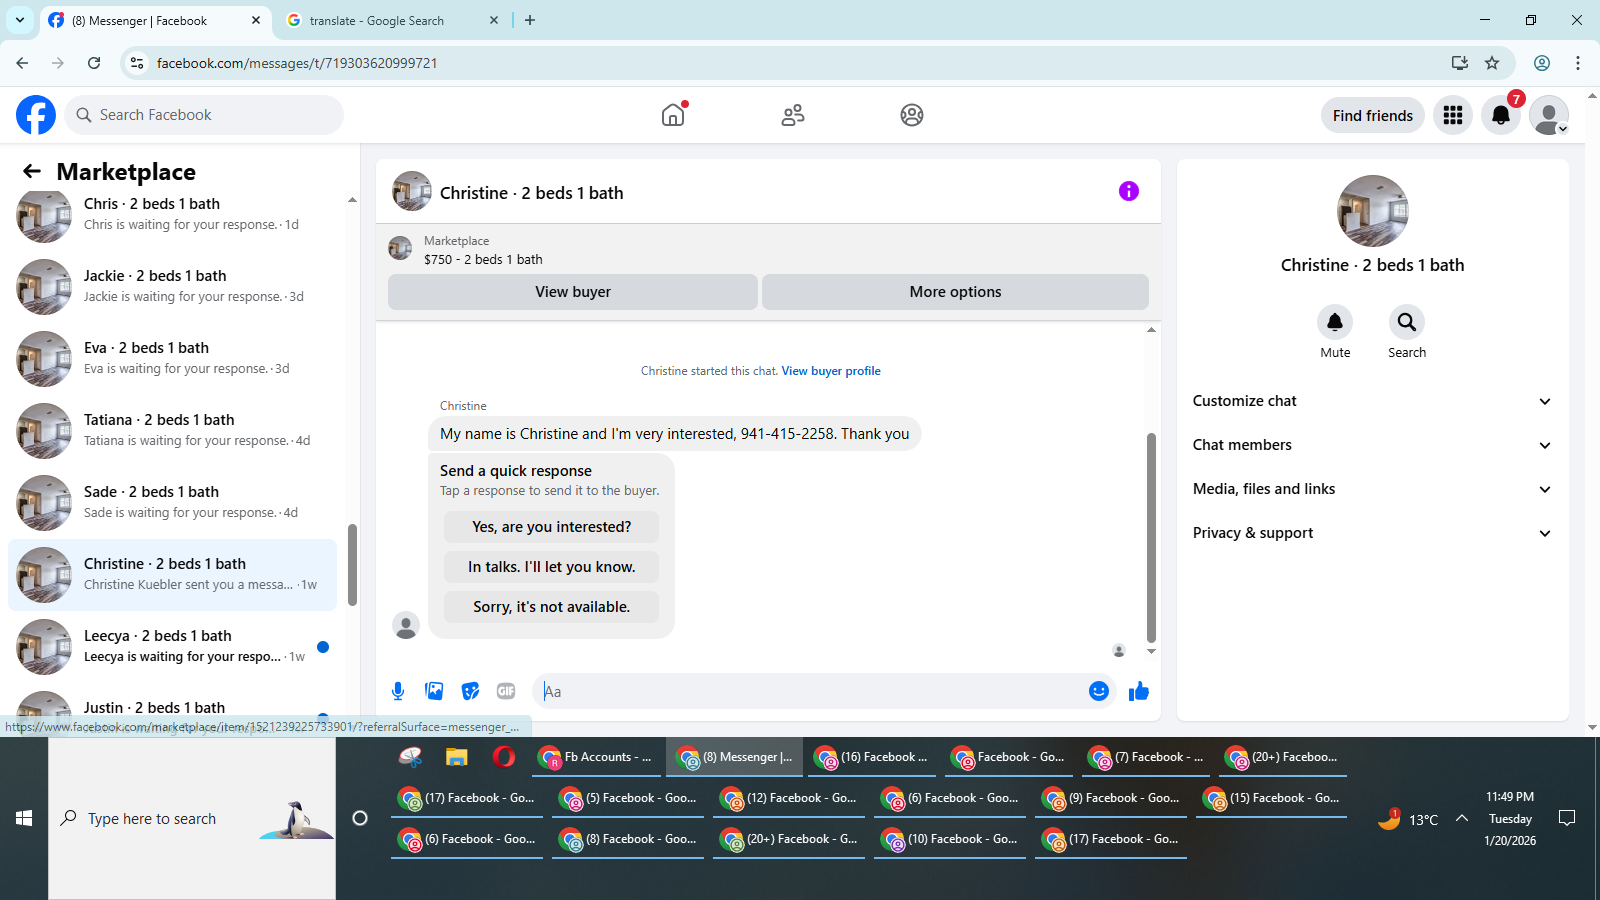Open the Facebook apps grid menu
The height and width of the screenshot is (900, 1600).
(1453, 115)
